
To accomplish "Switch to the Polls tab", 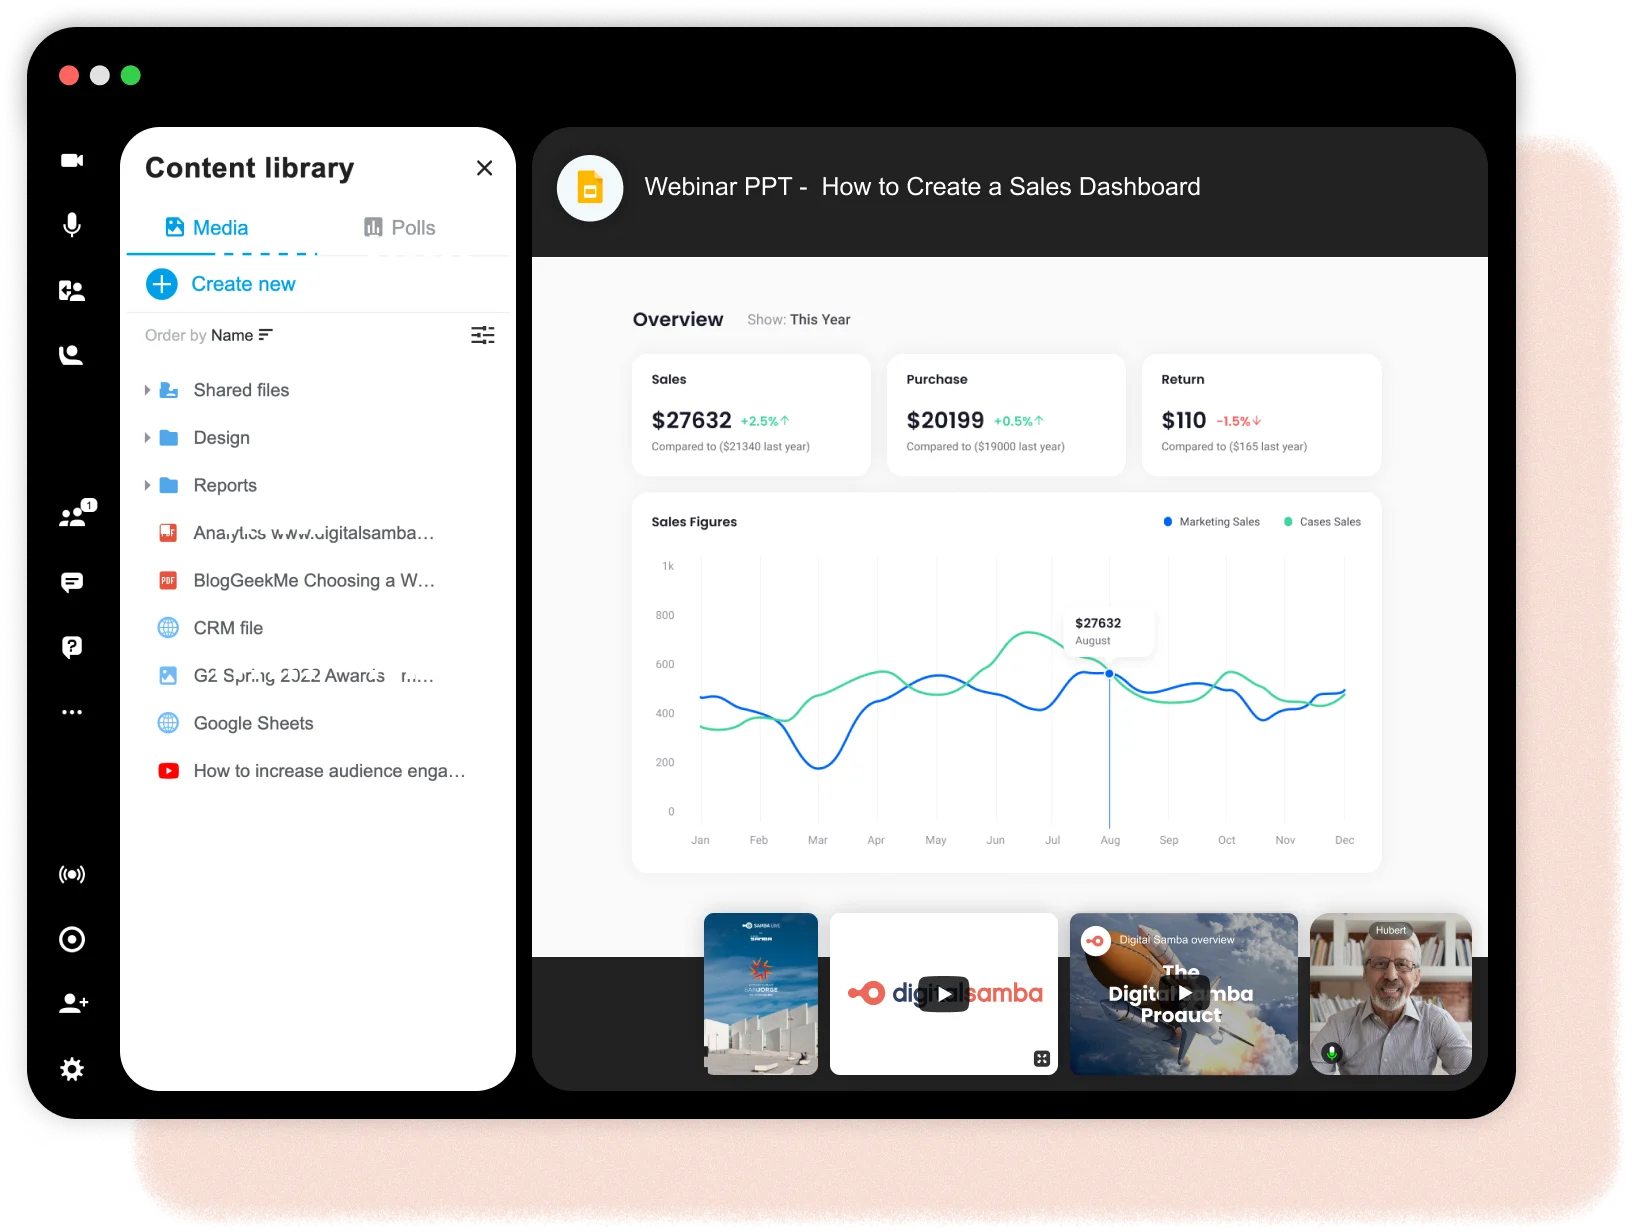I will (400, 228).
